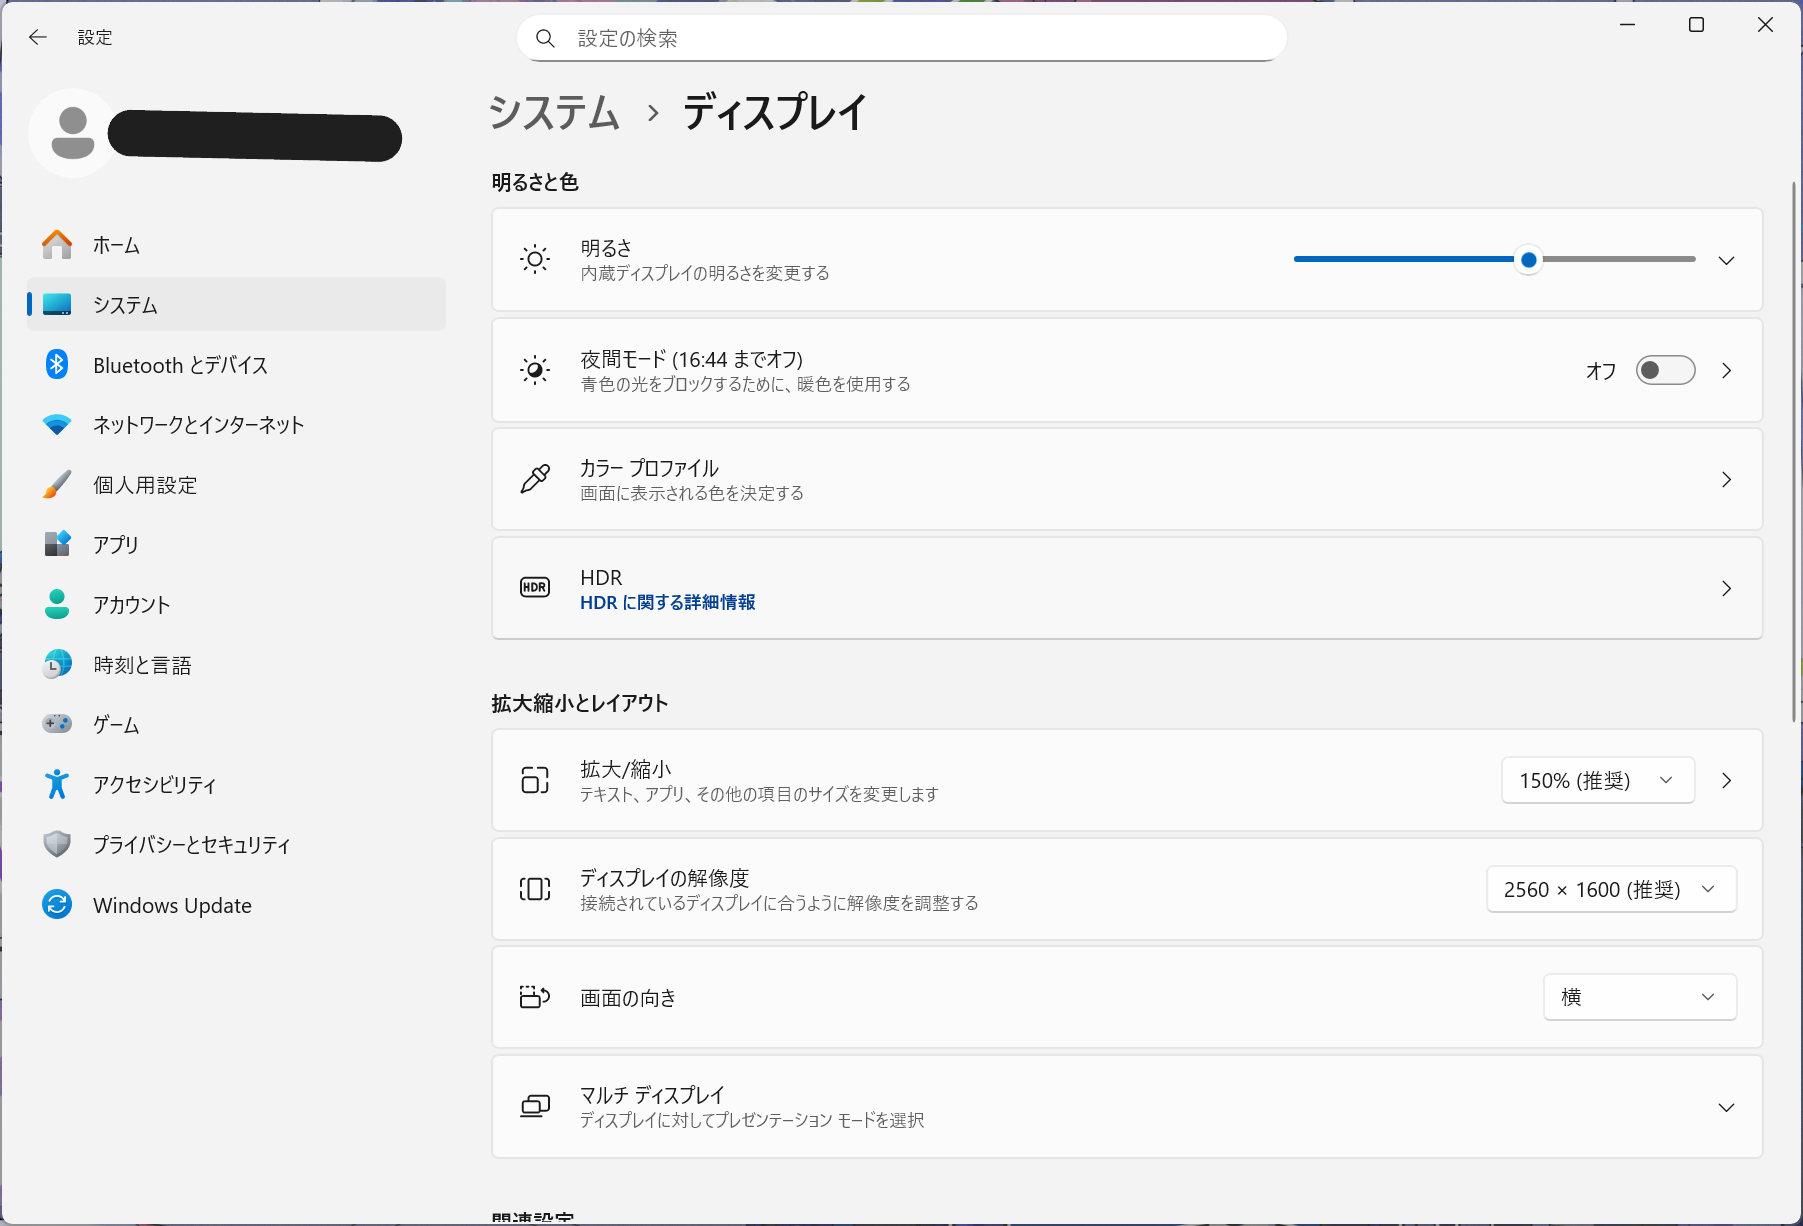Select 時刻と言語 in the sidebar
This screenshot has height=1226, width=1803.
point(142,665)
